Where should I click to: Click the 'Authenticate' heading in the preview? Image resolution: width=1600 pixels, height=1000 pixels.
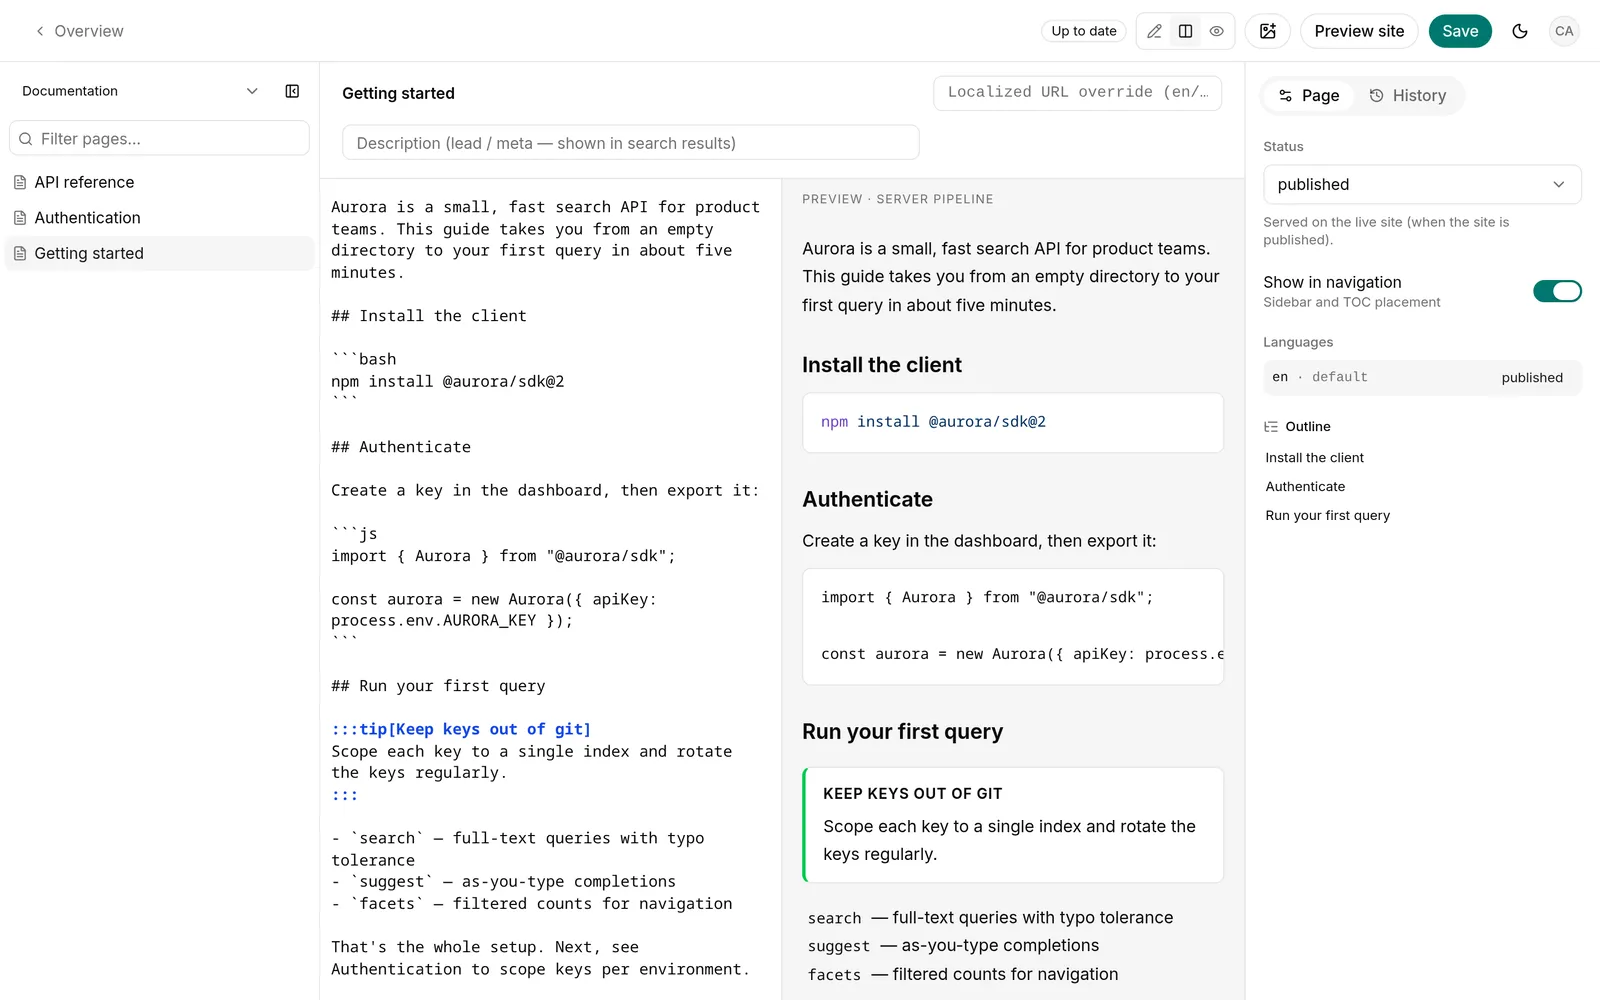867,500
